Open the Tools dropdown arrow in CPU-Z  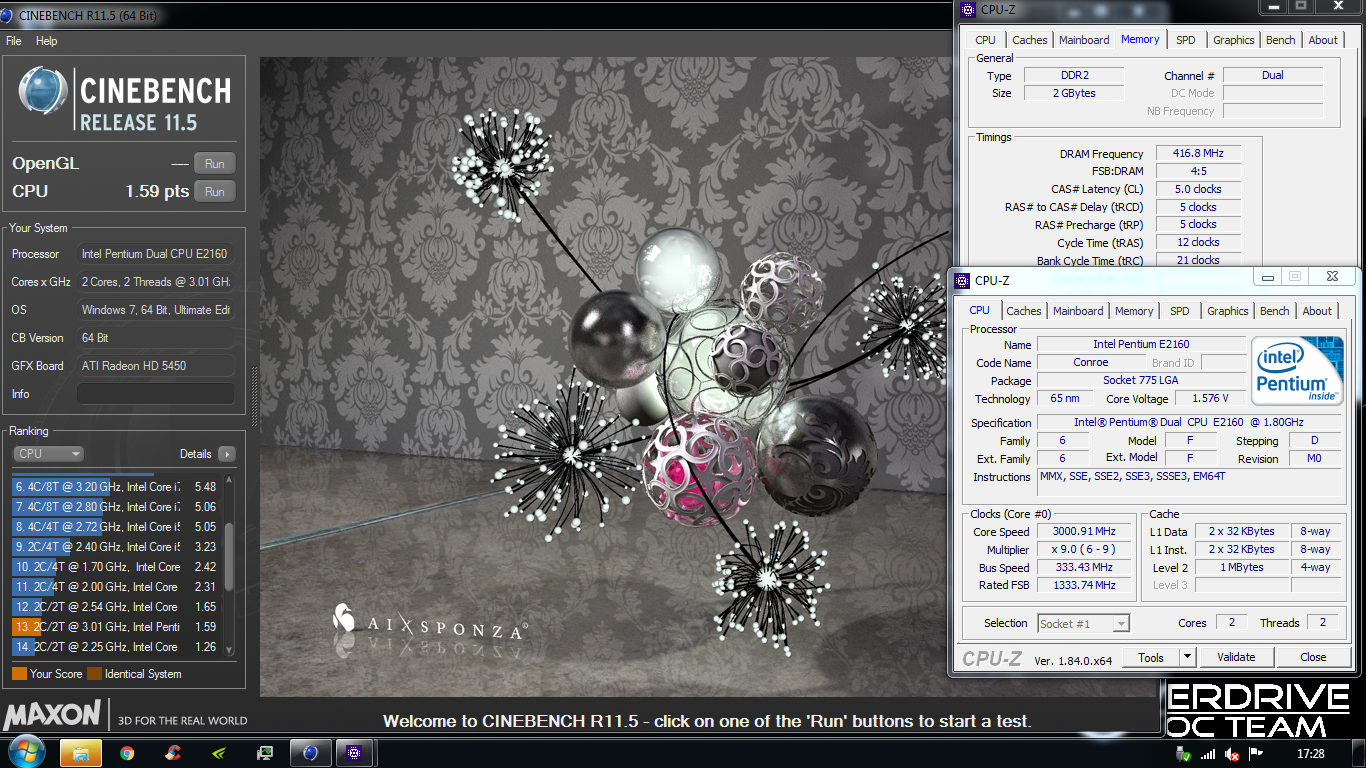pyautogui.click(x=1187, y=657)
